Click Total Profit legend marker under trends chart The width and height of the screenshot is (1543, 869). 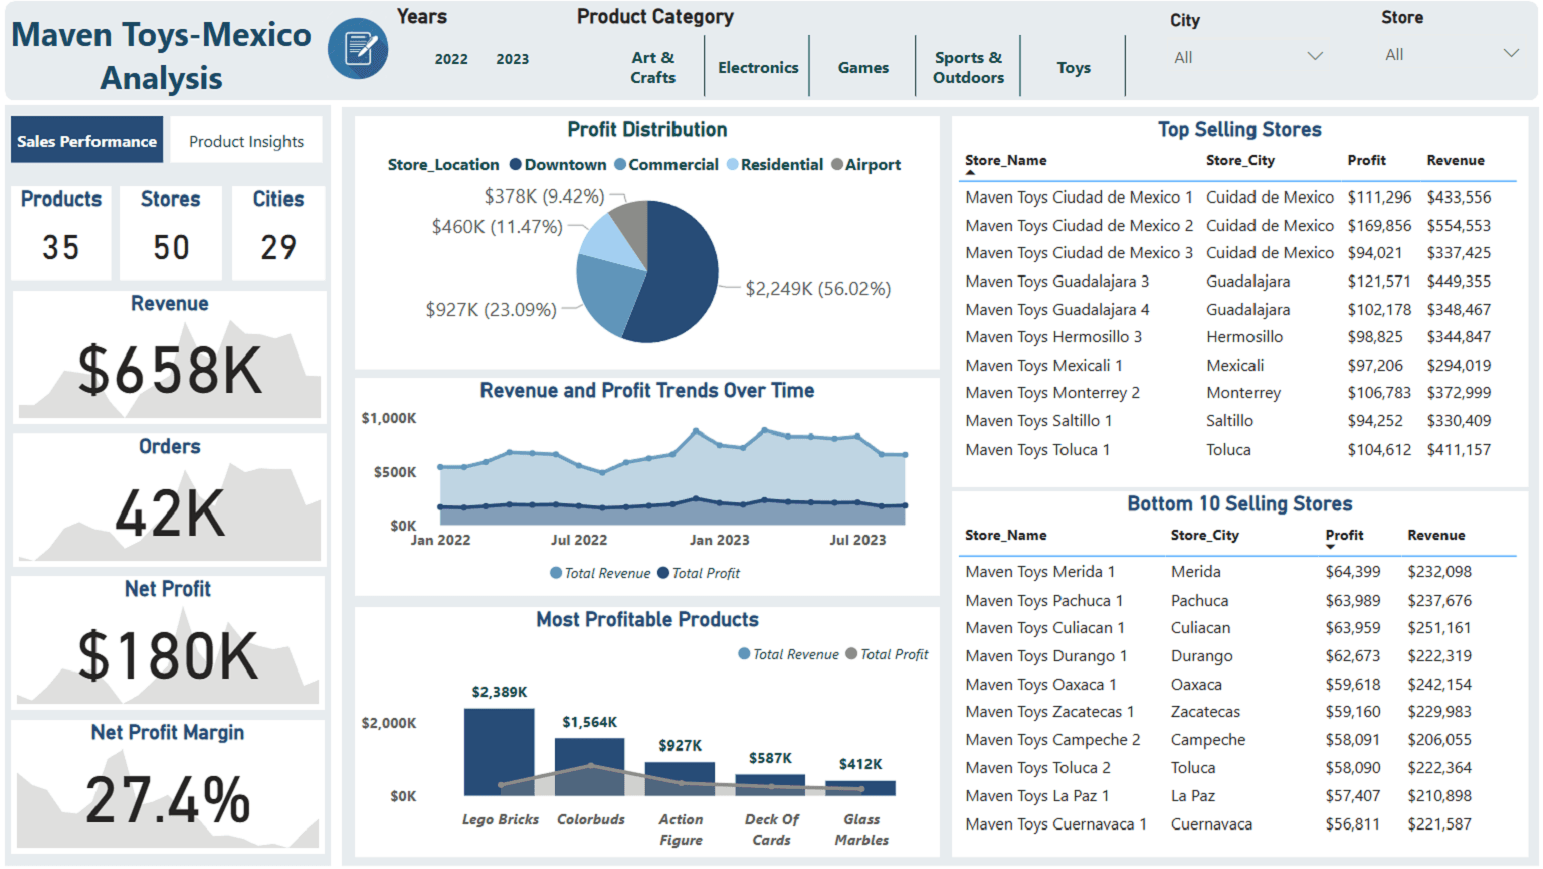point(662,573)
